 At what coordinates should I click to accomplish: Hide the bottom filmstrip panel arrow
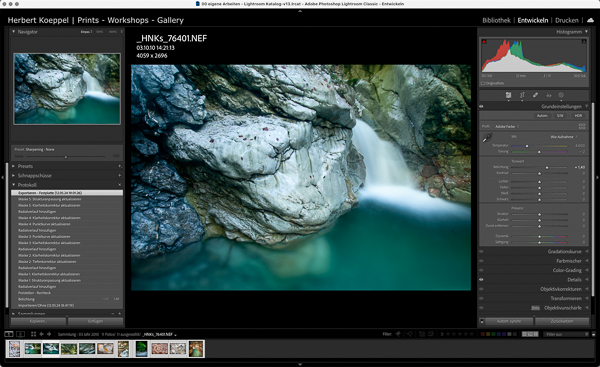pos(300,364)
